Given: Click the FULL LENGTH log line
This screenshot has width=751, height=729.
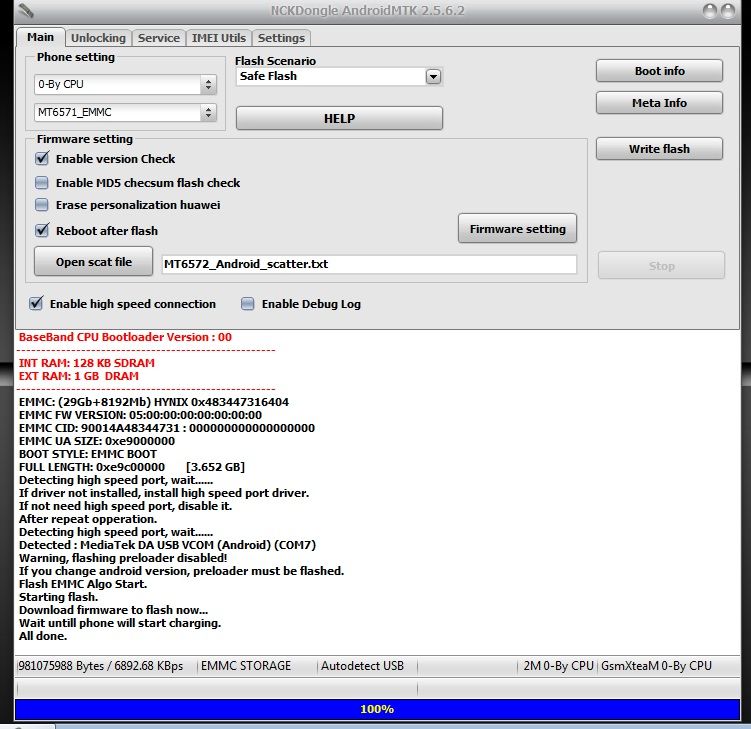Looking at the screenshot, I should point(132,467).
